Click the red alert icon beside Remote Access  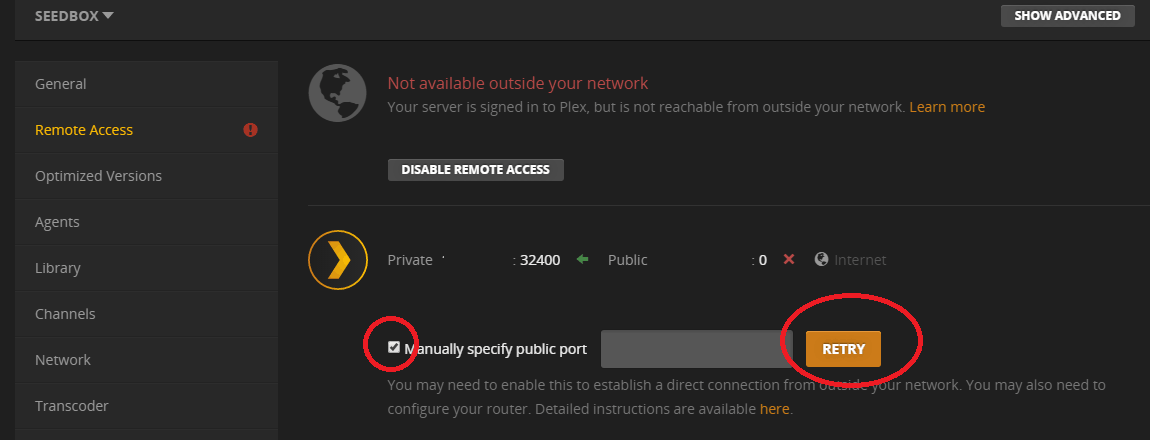(x=250, y=130)
